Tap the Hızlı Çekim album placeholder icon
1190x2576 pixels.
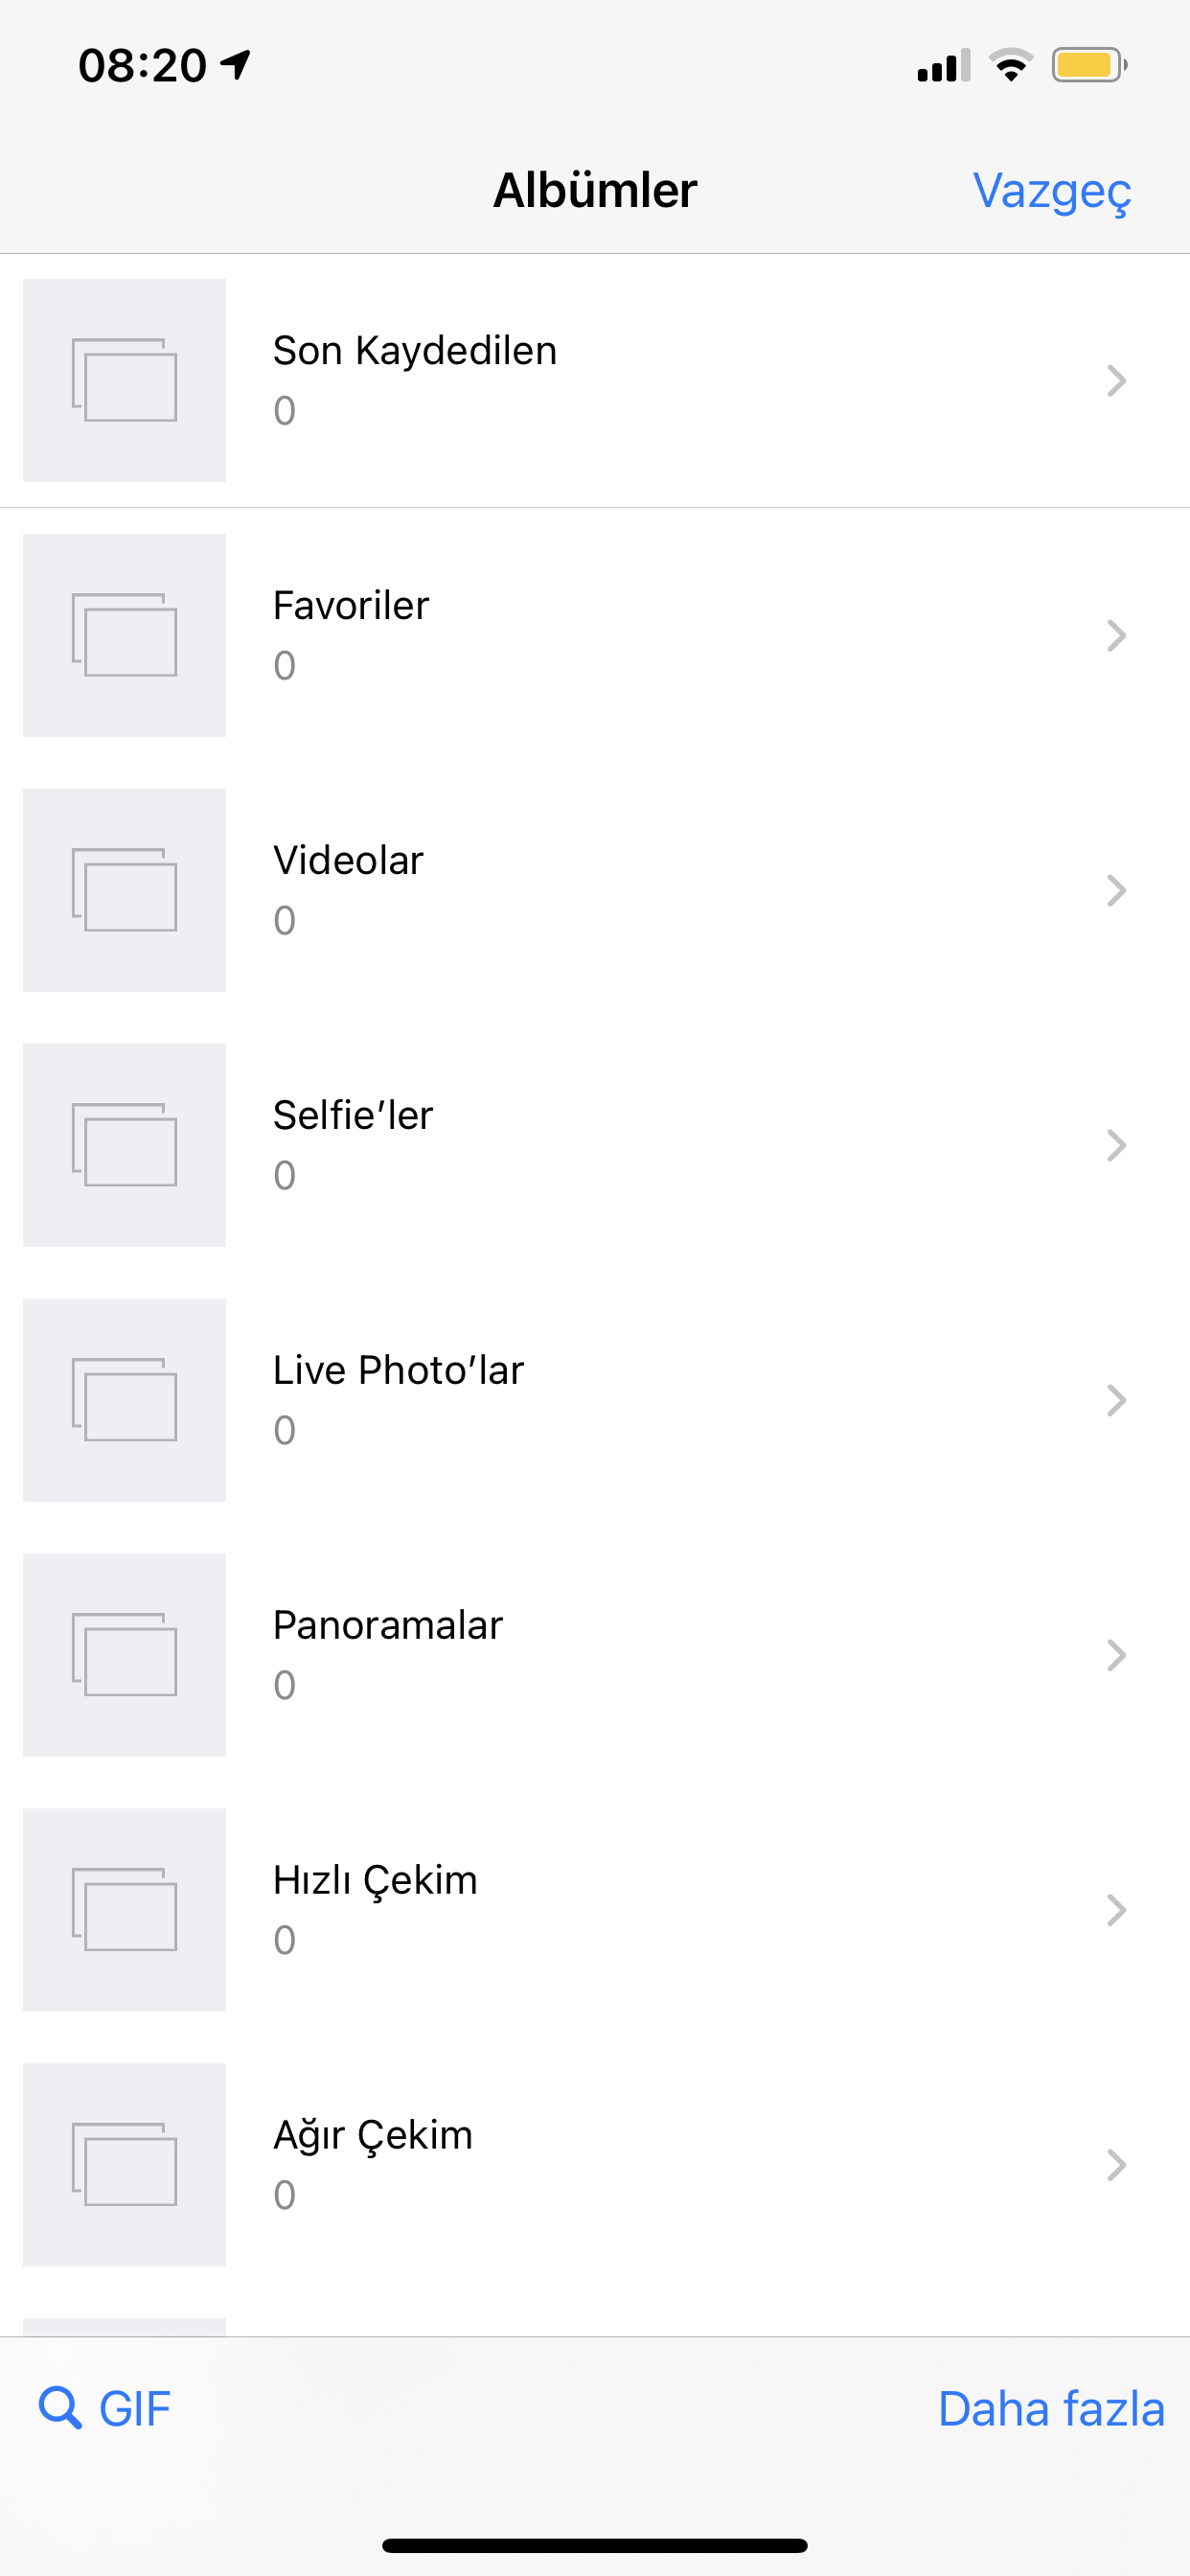124,1910
